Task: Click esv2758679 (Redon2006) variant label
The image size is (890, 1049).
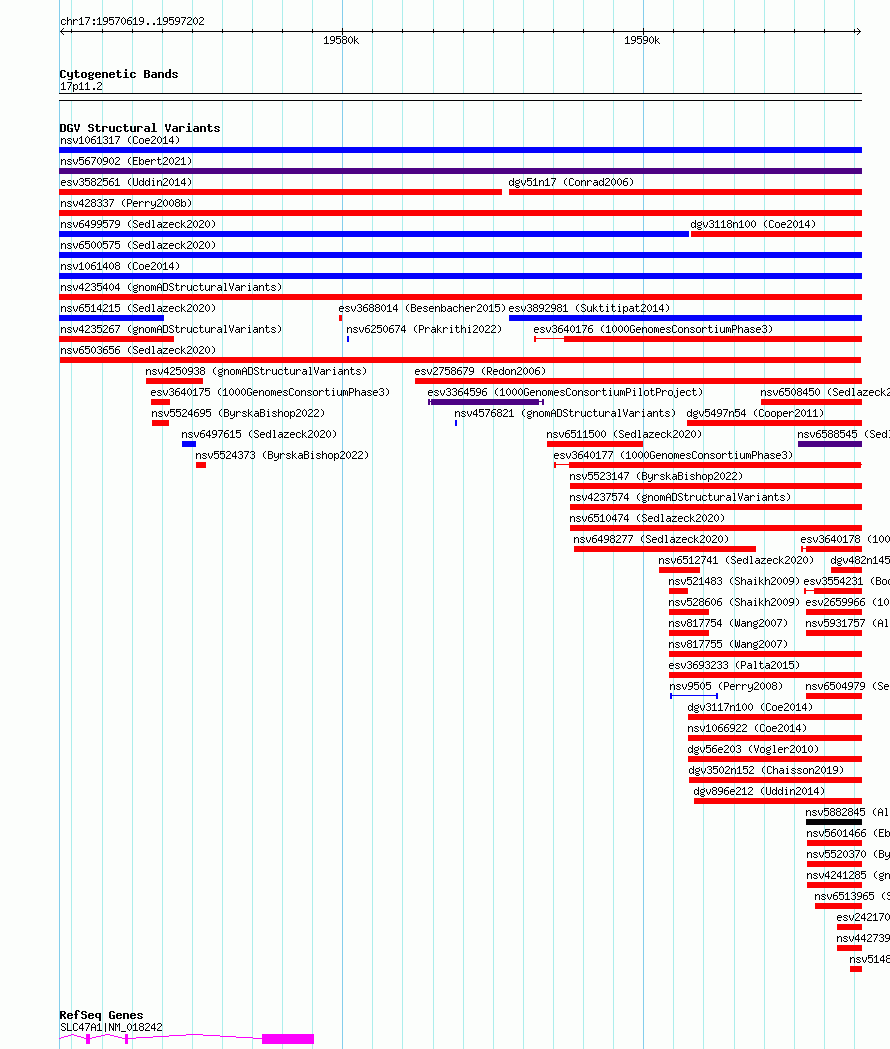Action: click(x=480, y=371)
